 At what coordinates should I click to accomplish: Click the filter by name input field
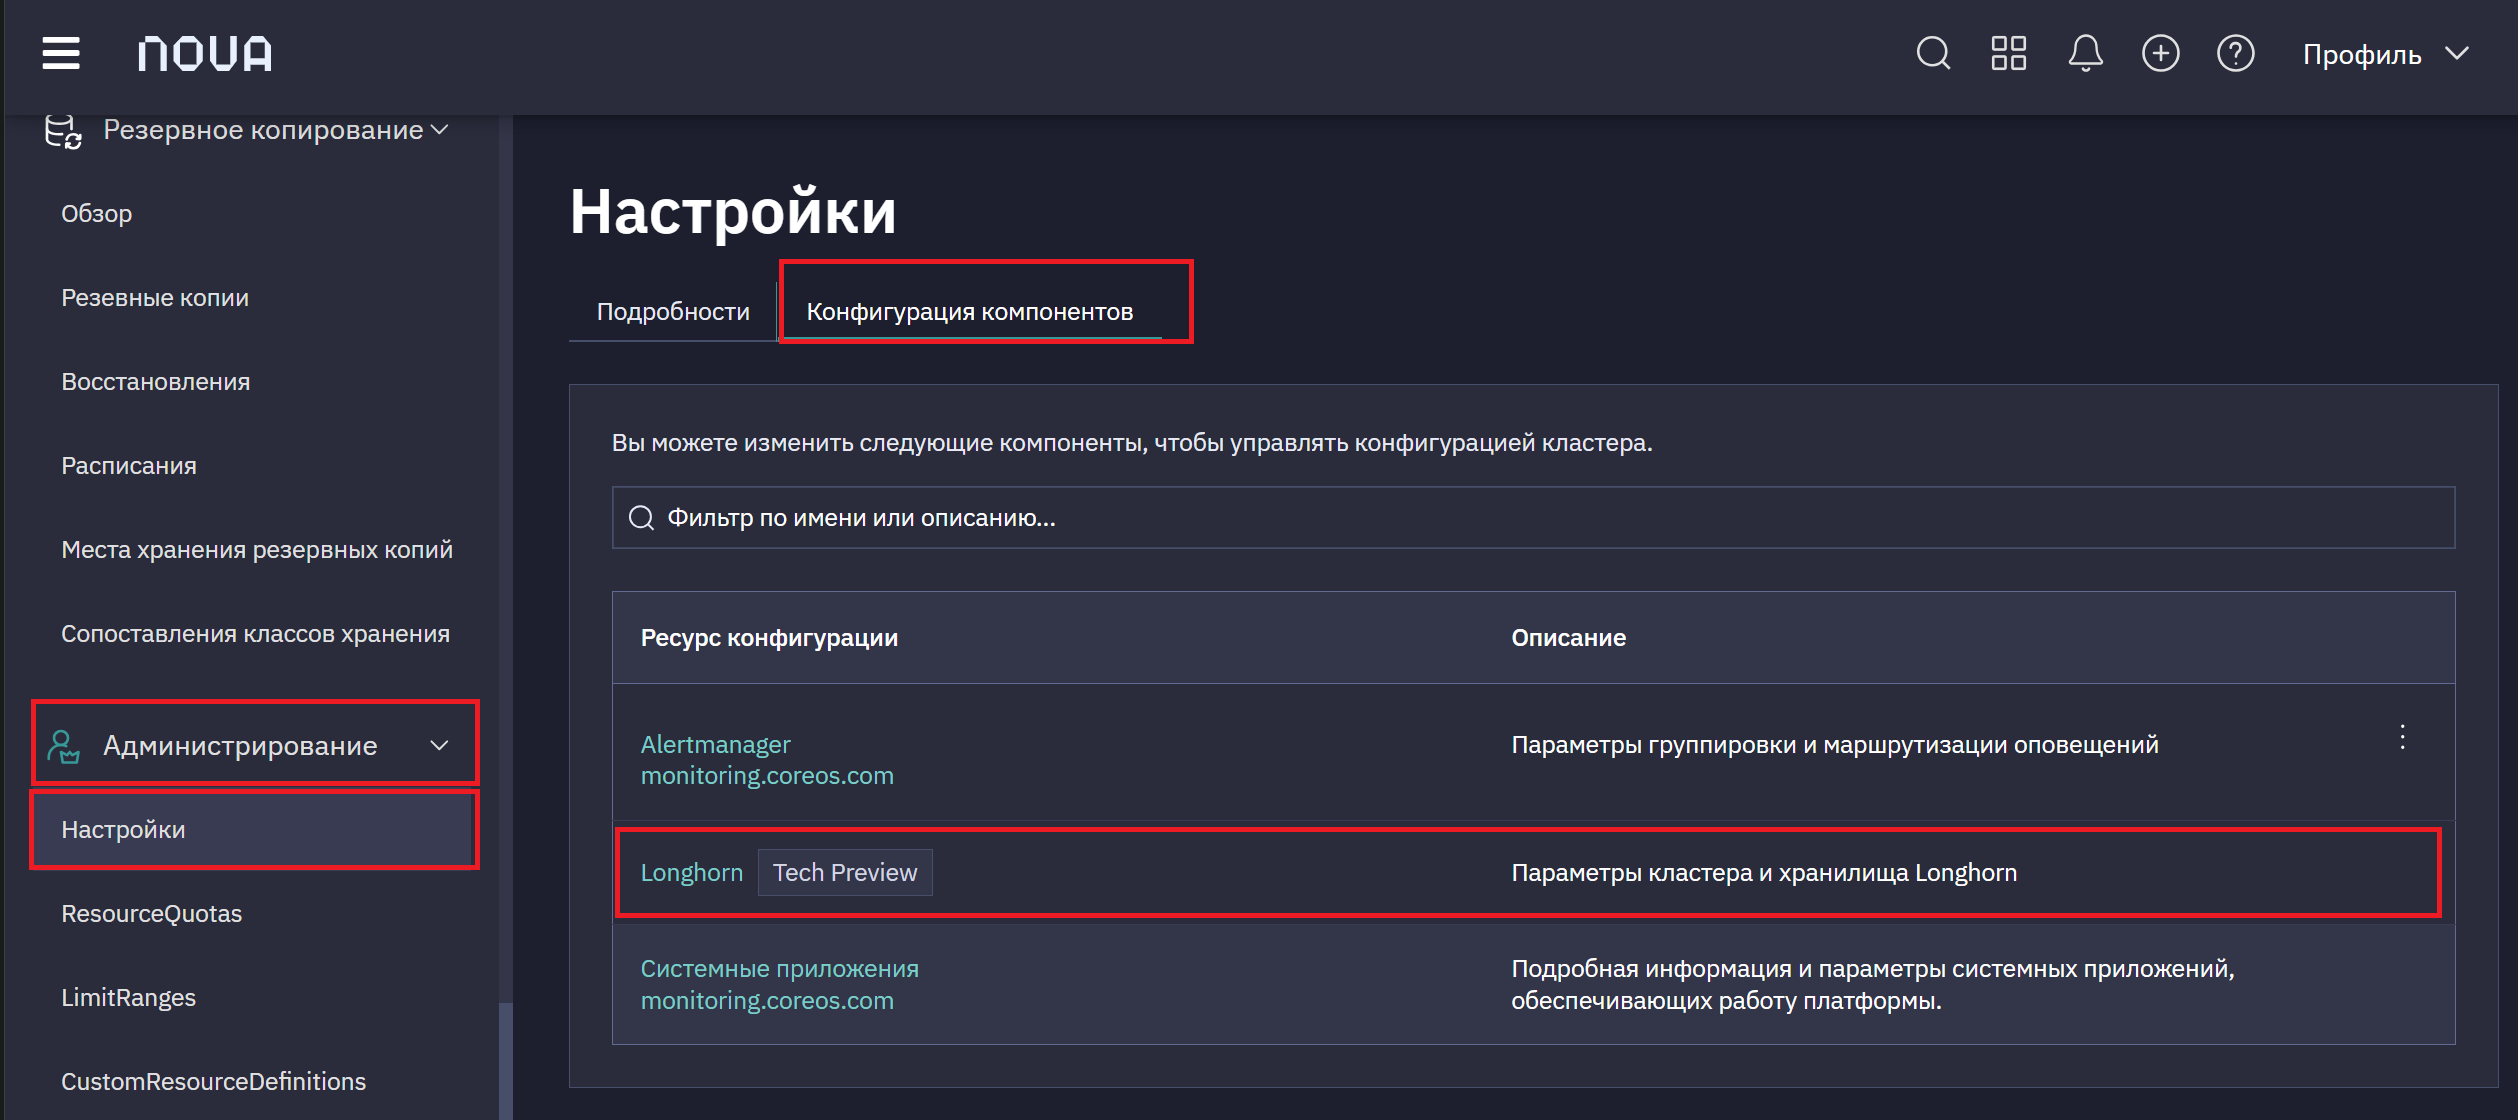click(x=1533, y=517)
